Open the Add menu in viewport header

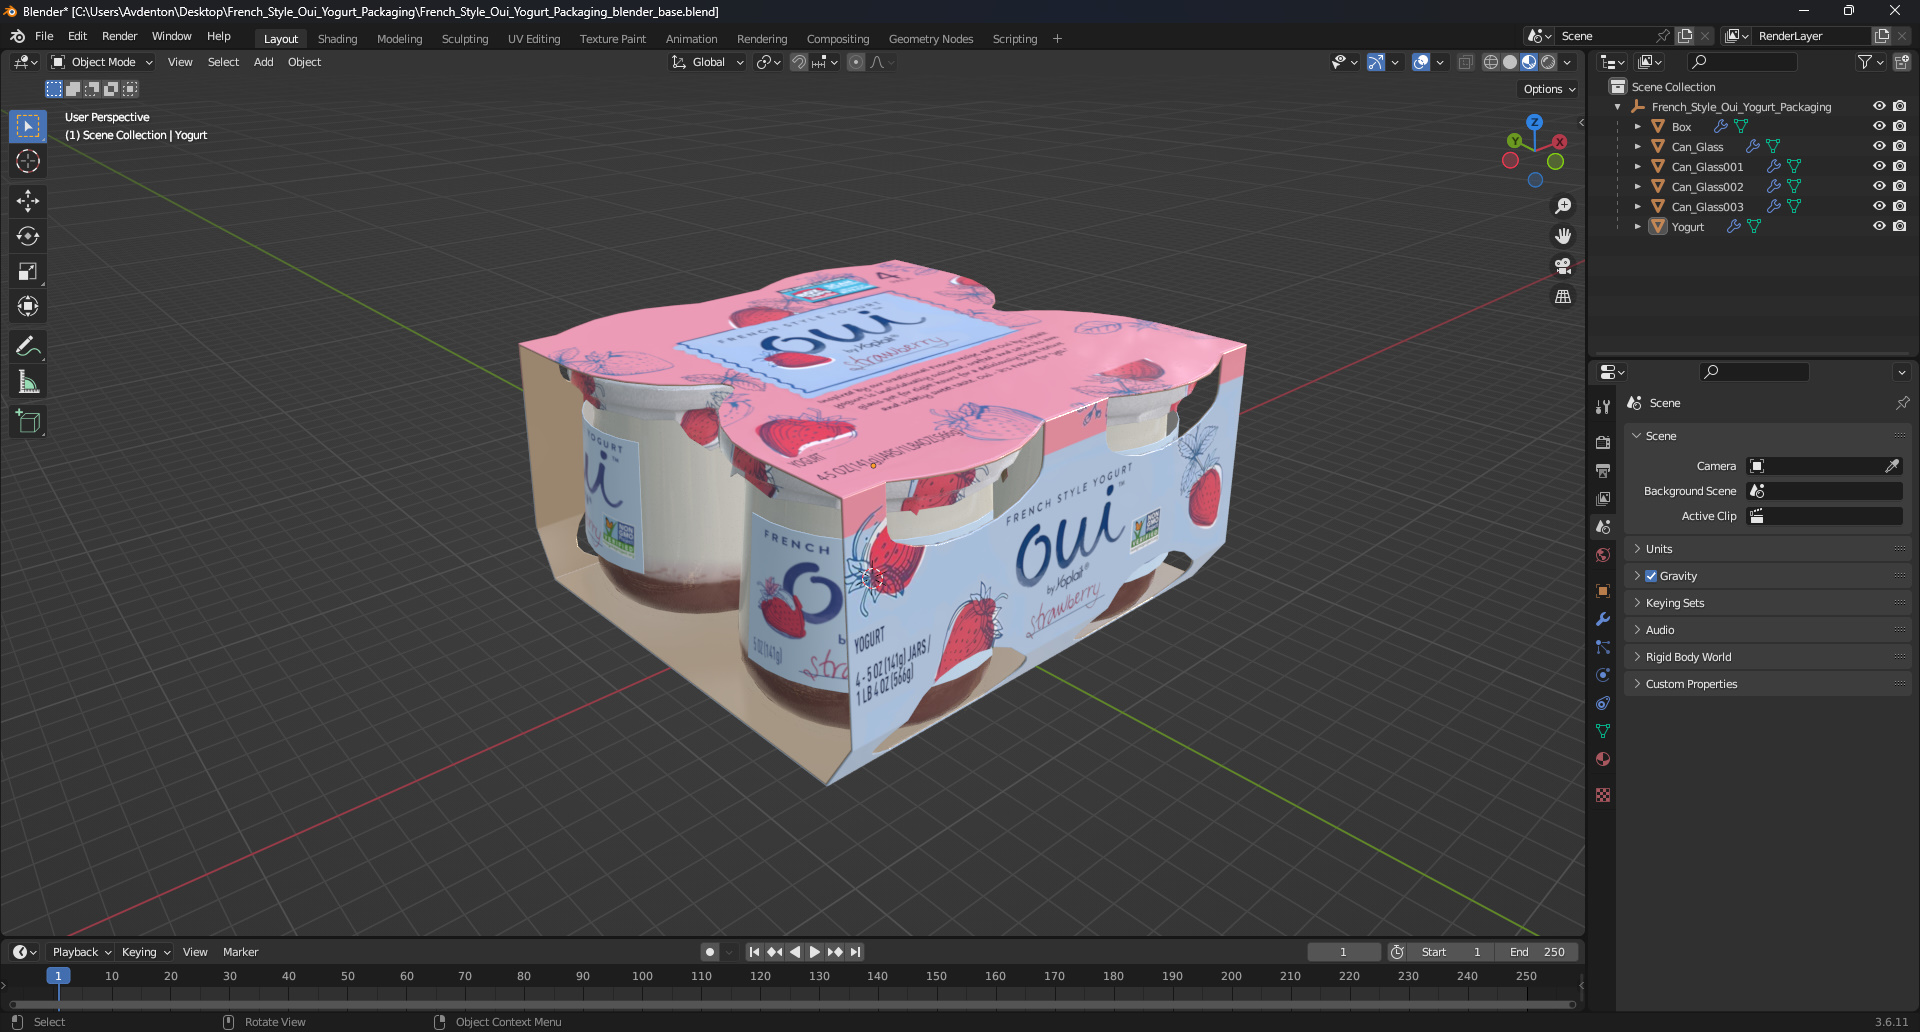[263, 62]
